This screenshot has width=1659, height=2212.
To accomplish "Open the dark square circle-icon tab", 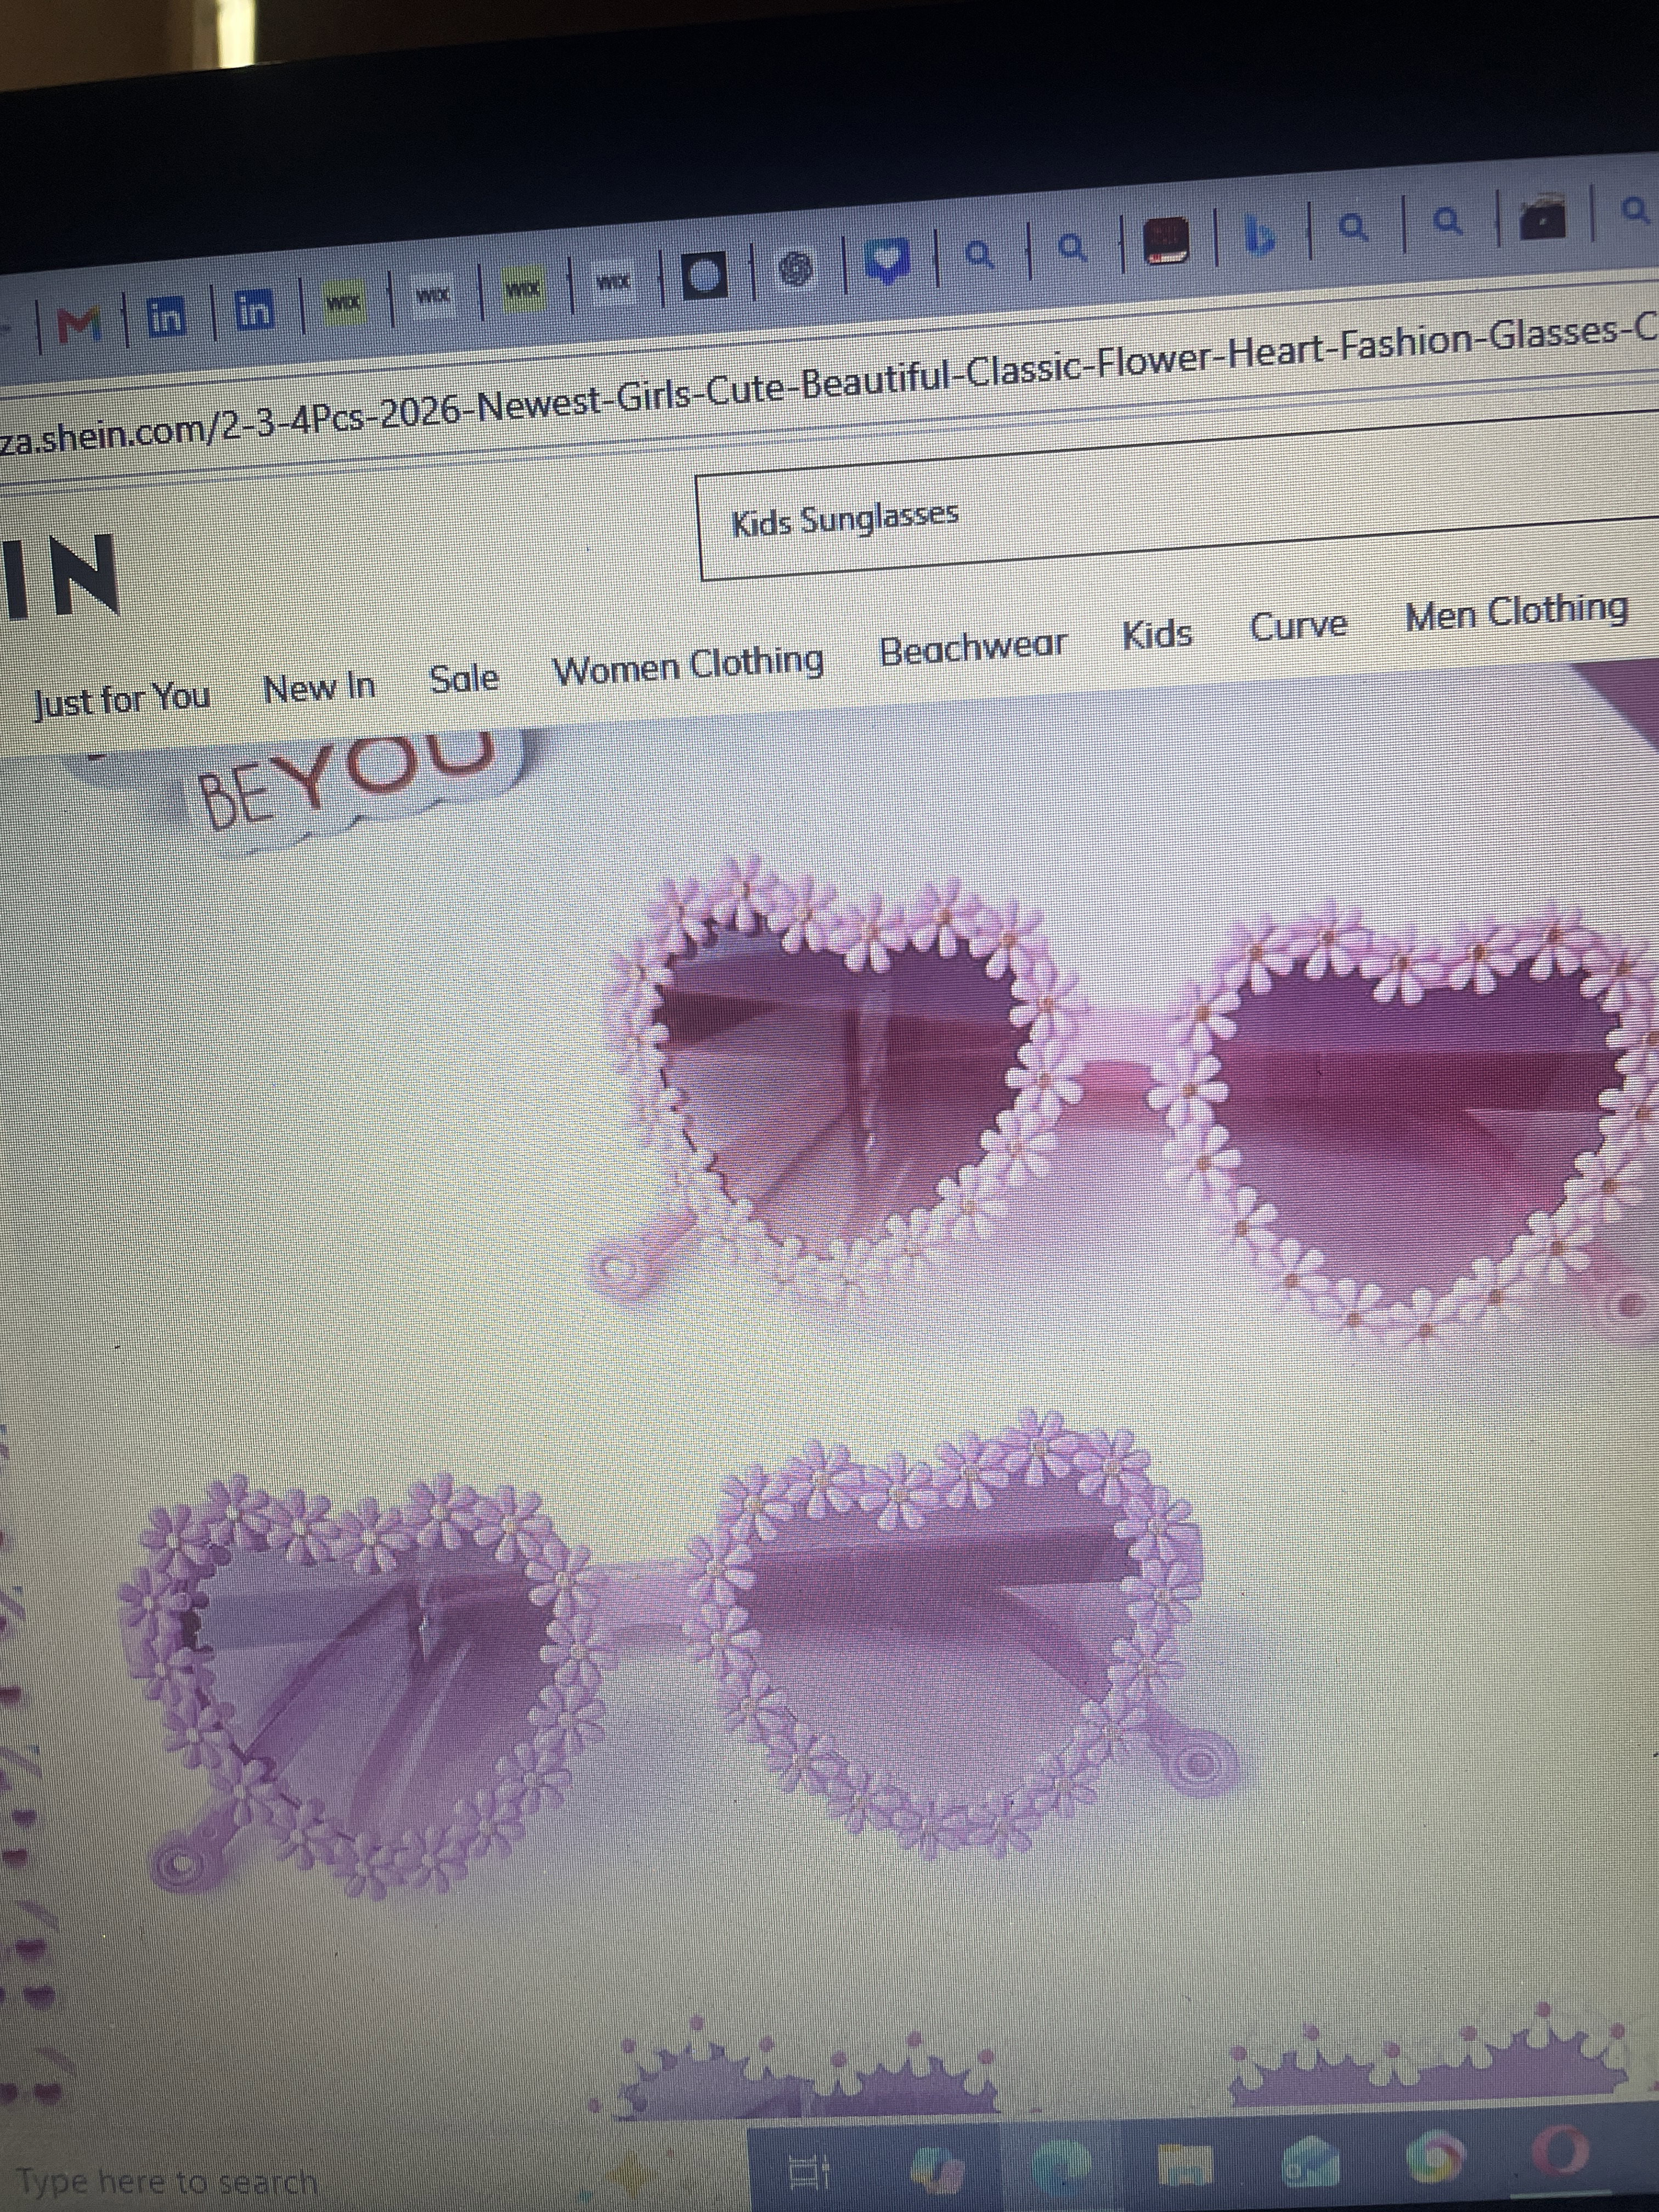I will point(705,275).
